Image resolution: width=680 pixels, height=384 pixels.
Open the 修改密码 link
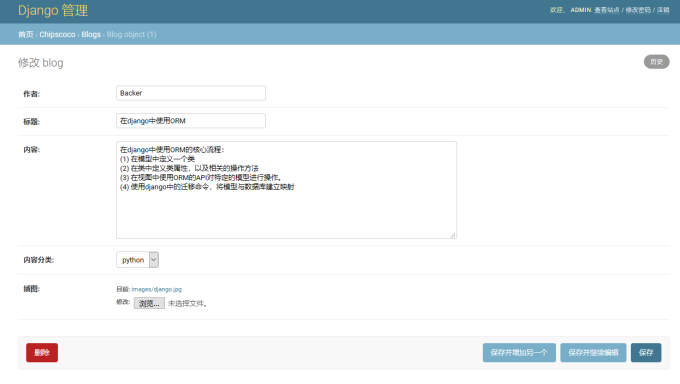[x=638, y=10]
